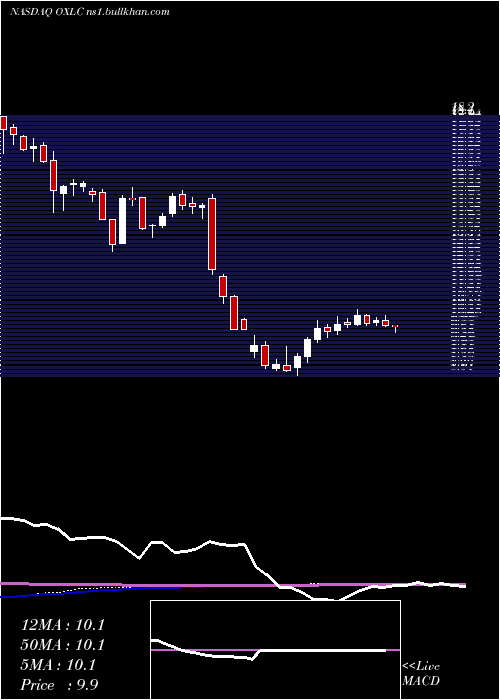Image resolution: width=500 pixels, height=700 pixels.
Task: Click the 50MA : 10.1 value
Action: click(62, 645)
